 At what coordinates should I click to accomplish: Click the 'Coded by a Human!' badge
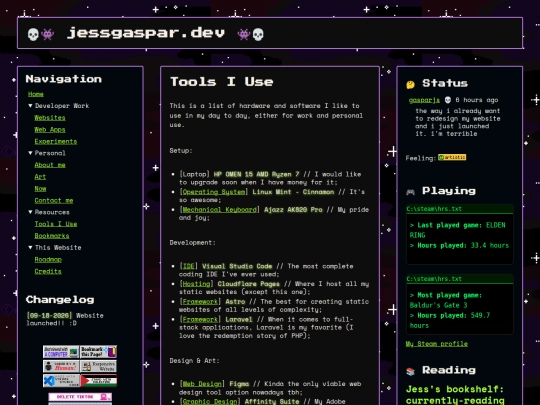(61, 366)
